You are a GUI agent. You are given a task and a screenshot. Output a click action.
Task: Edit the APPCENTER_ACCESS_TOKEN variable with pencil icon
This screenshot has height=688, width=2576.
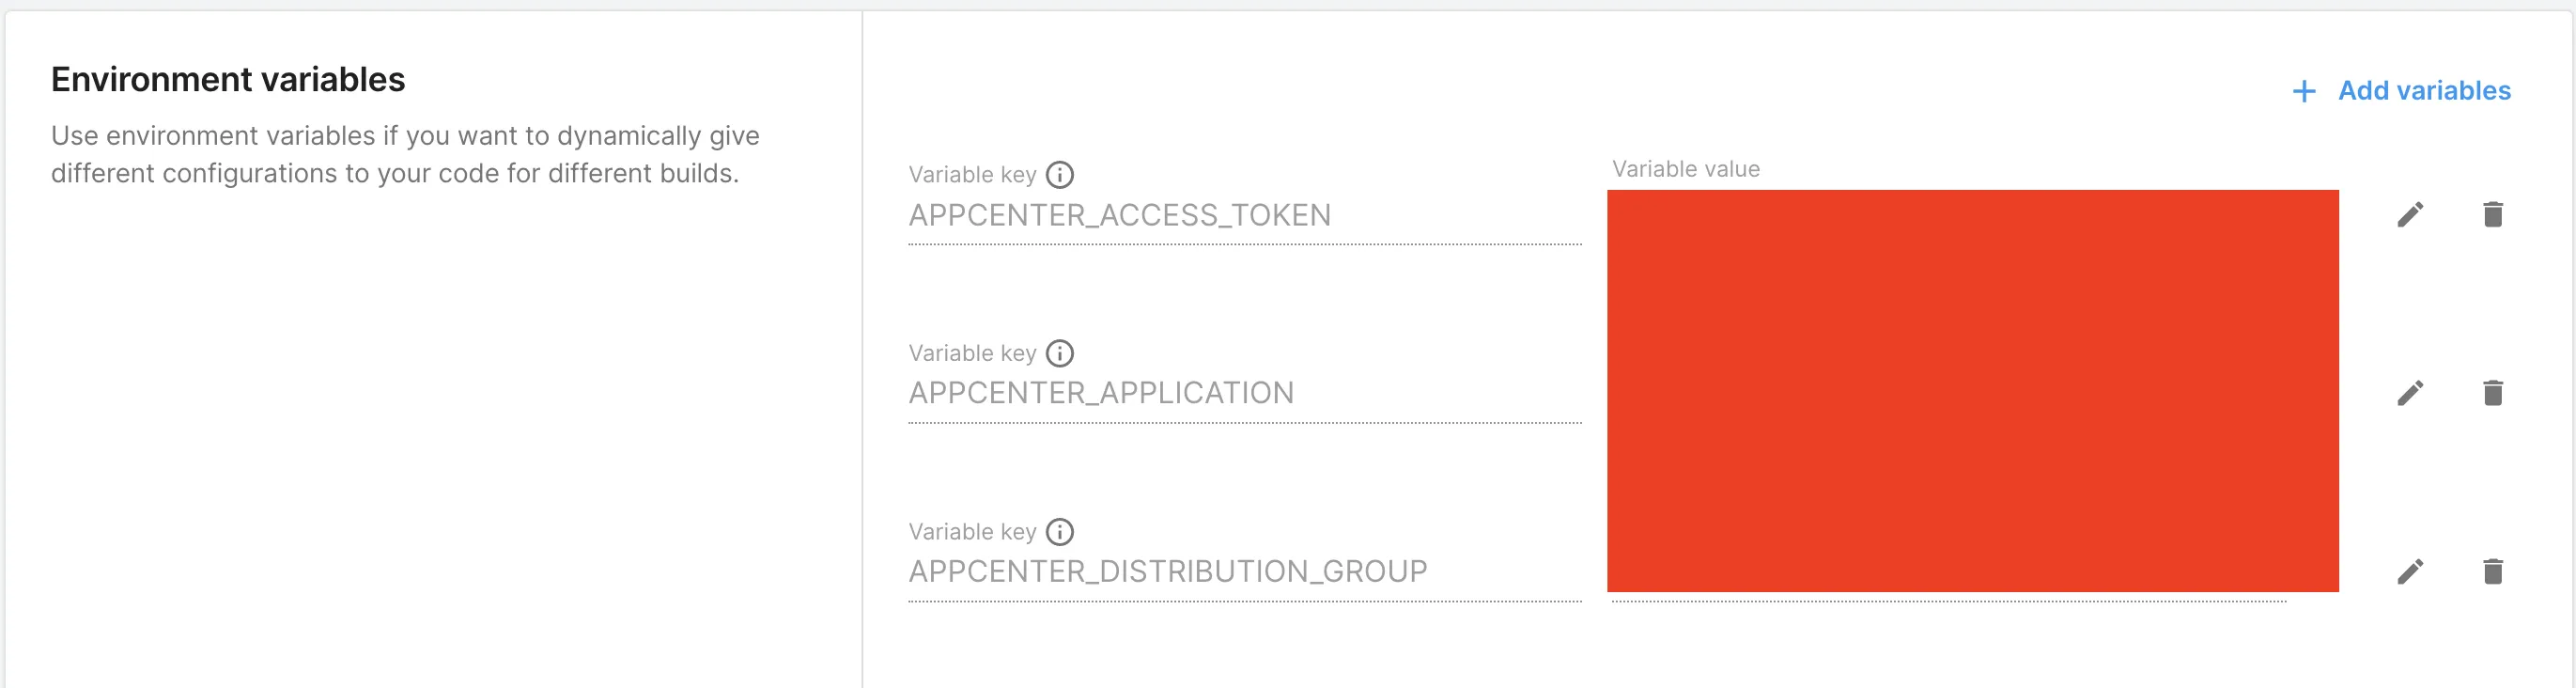tap(2410, 214)
